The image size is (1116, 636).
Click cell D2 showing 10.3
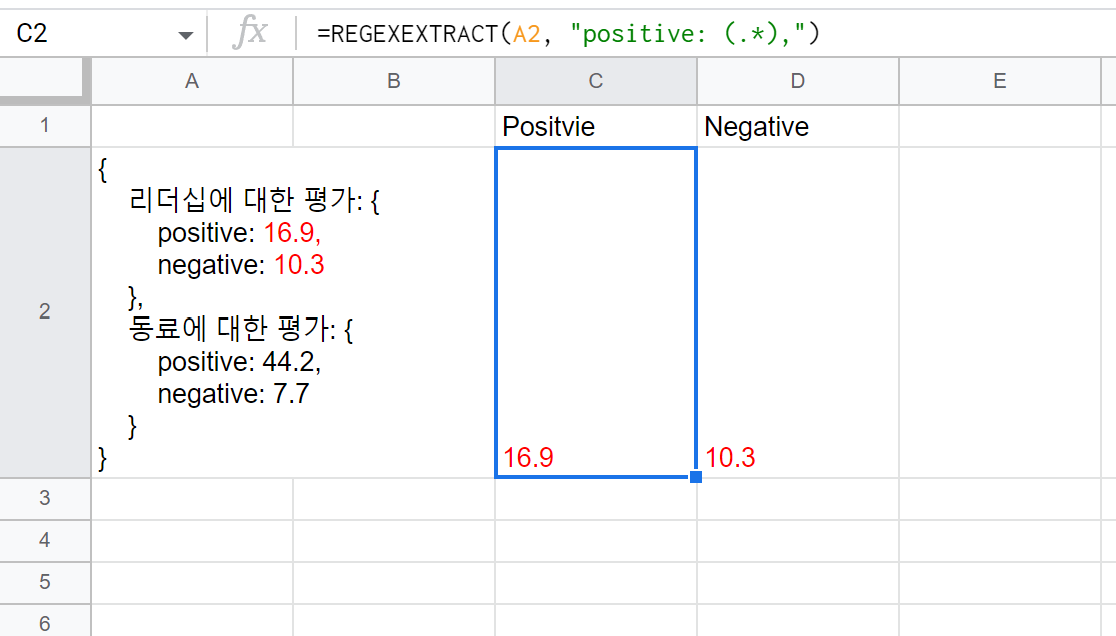click(798, 312)
